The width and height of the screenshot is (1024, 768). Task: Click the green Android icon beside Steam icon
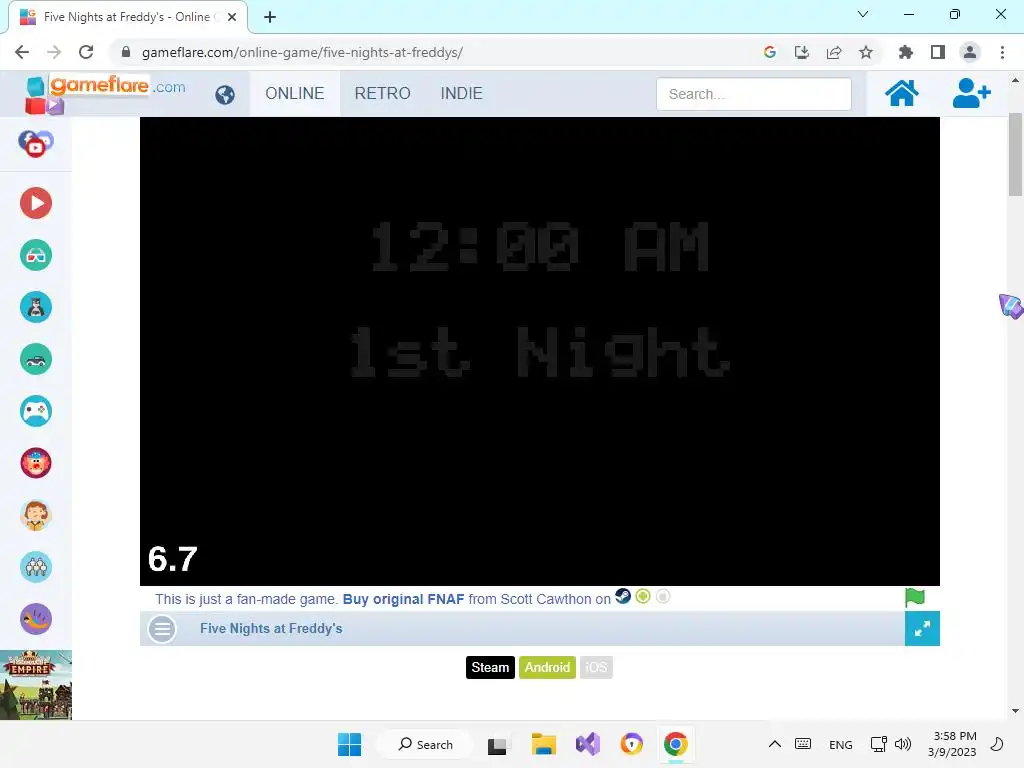[x=643, y=596]
